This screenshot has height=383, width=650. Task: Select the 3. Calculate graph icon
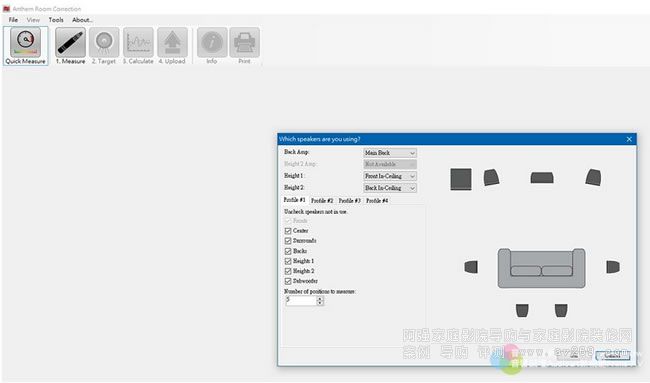138,42
